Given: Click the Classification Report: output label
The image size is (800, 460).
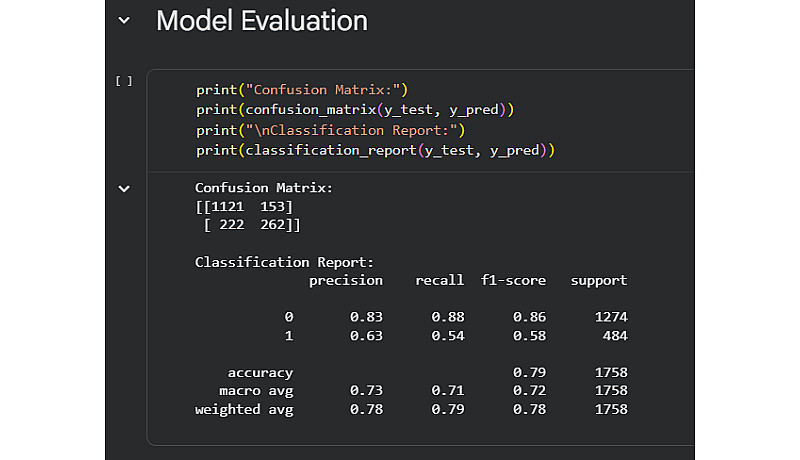Looking at the screenshot, I should pyautogui.click(x=284, y=262).
